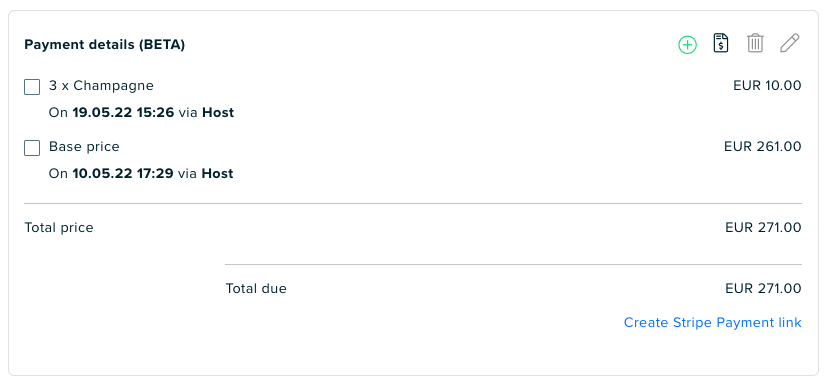Select the Base price item label
Image resolution: width=827 pixels, height=383 pixels.
[84, 147]
